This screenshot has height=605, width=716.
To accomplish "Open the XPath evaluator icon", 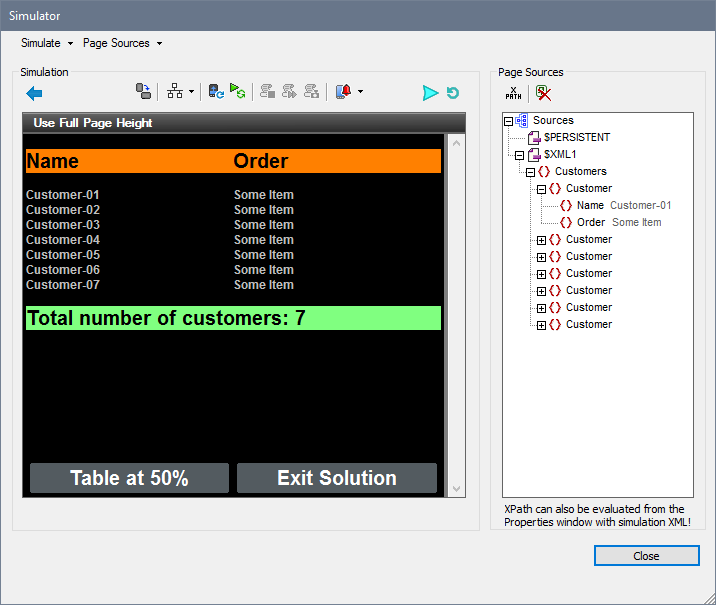I will point(513,93).
